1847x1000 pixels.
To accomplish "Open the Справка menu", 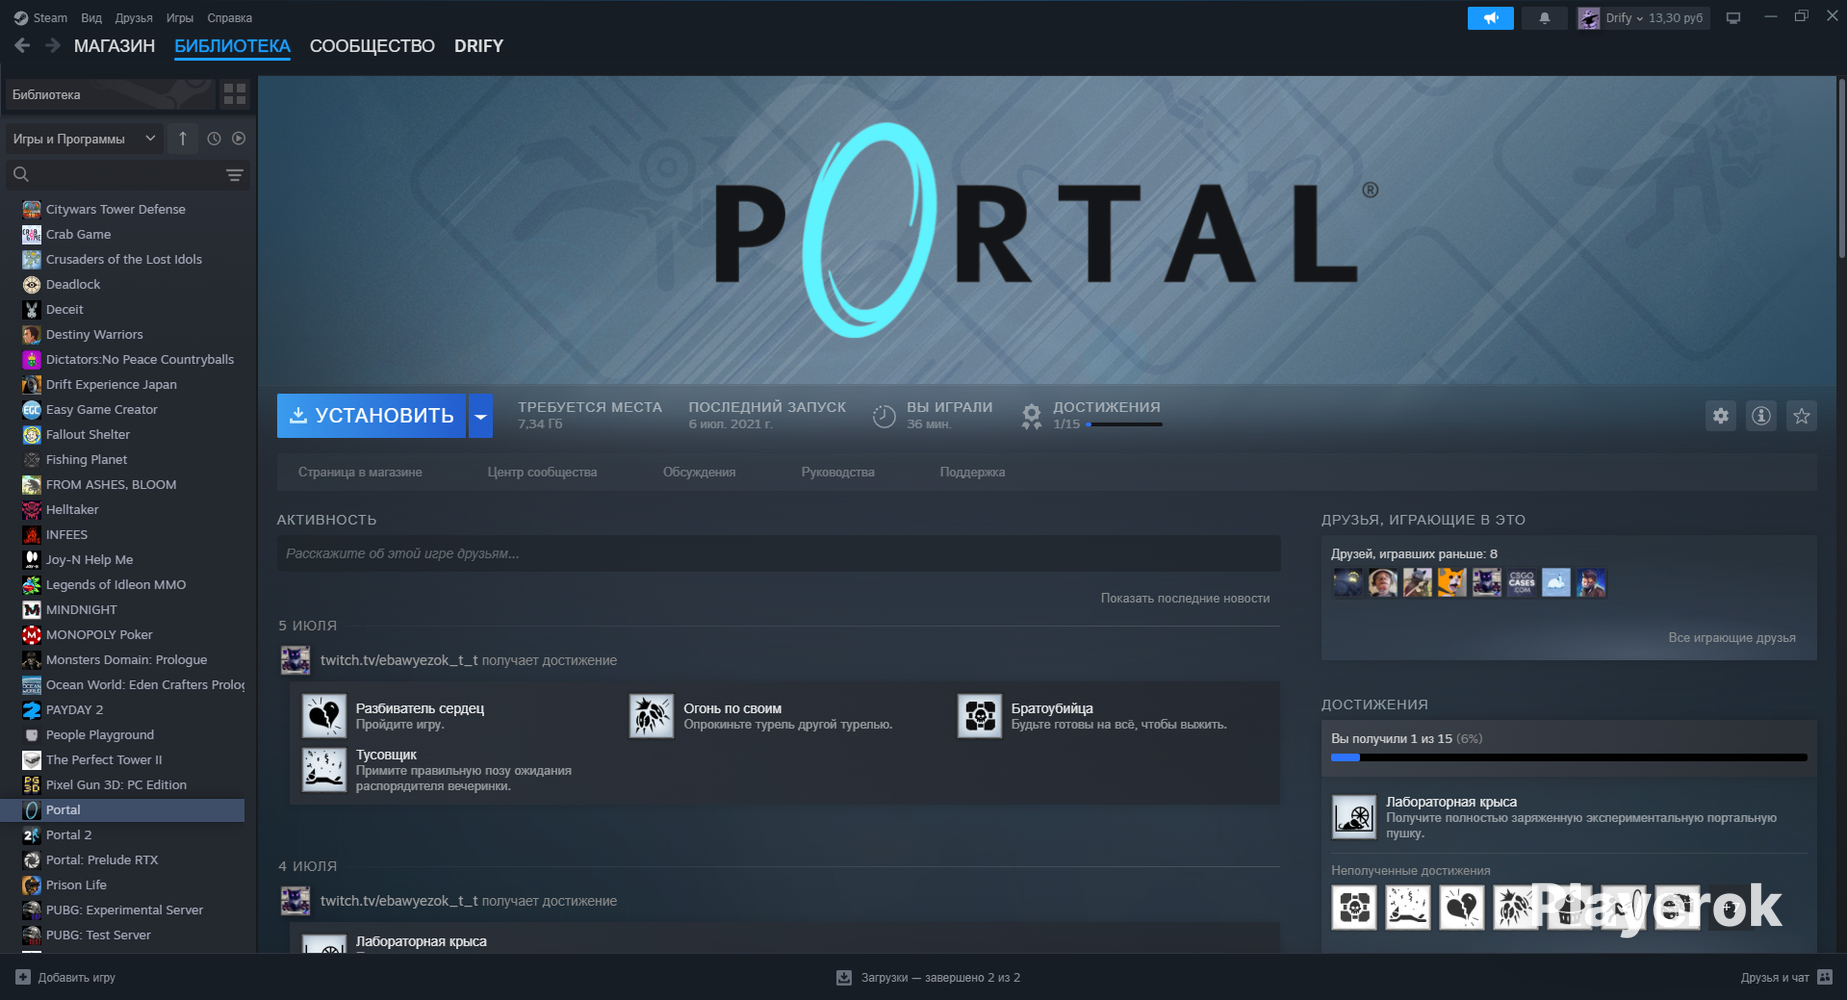I will (229, 18).
